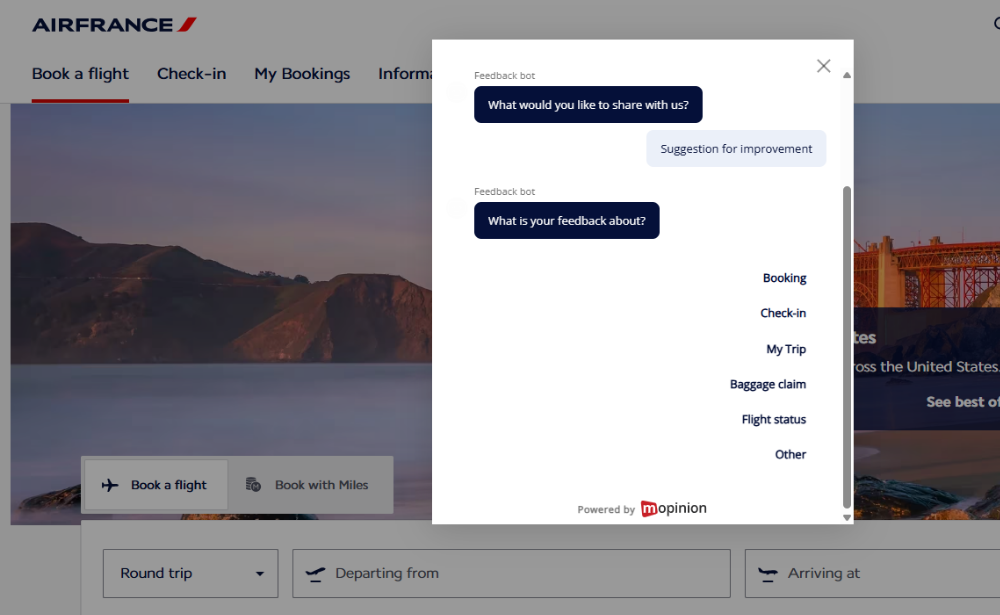This screenshot has width=1000, height=615.
Task: Click the takeoff plane icon in Departing from
Action: (x=315, y=573)
